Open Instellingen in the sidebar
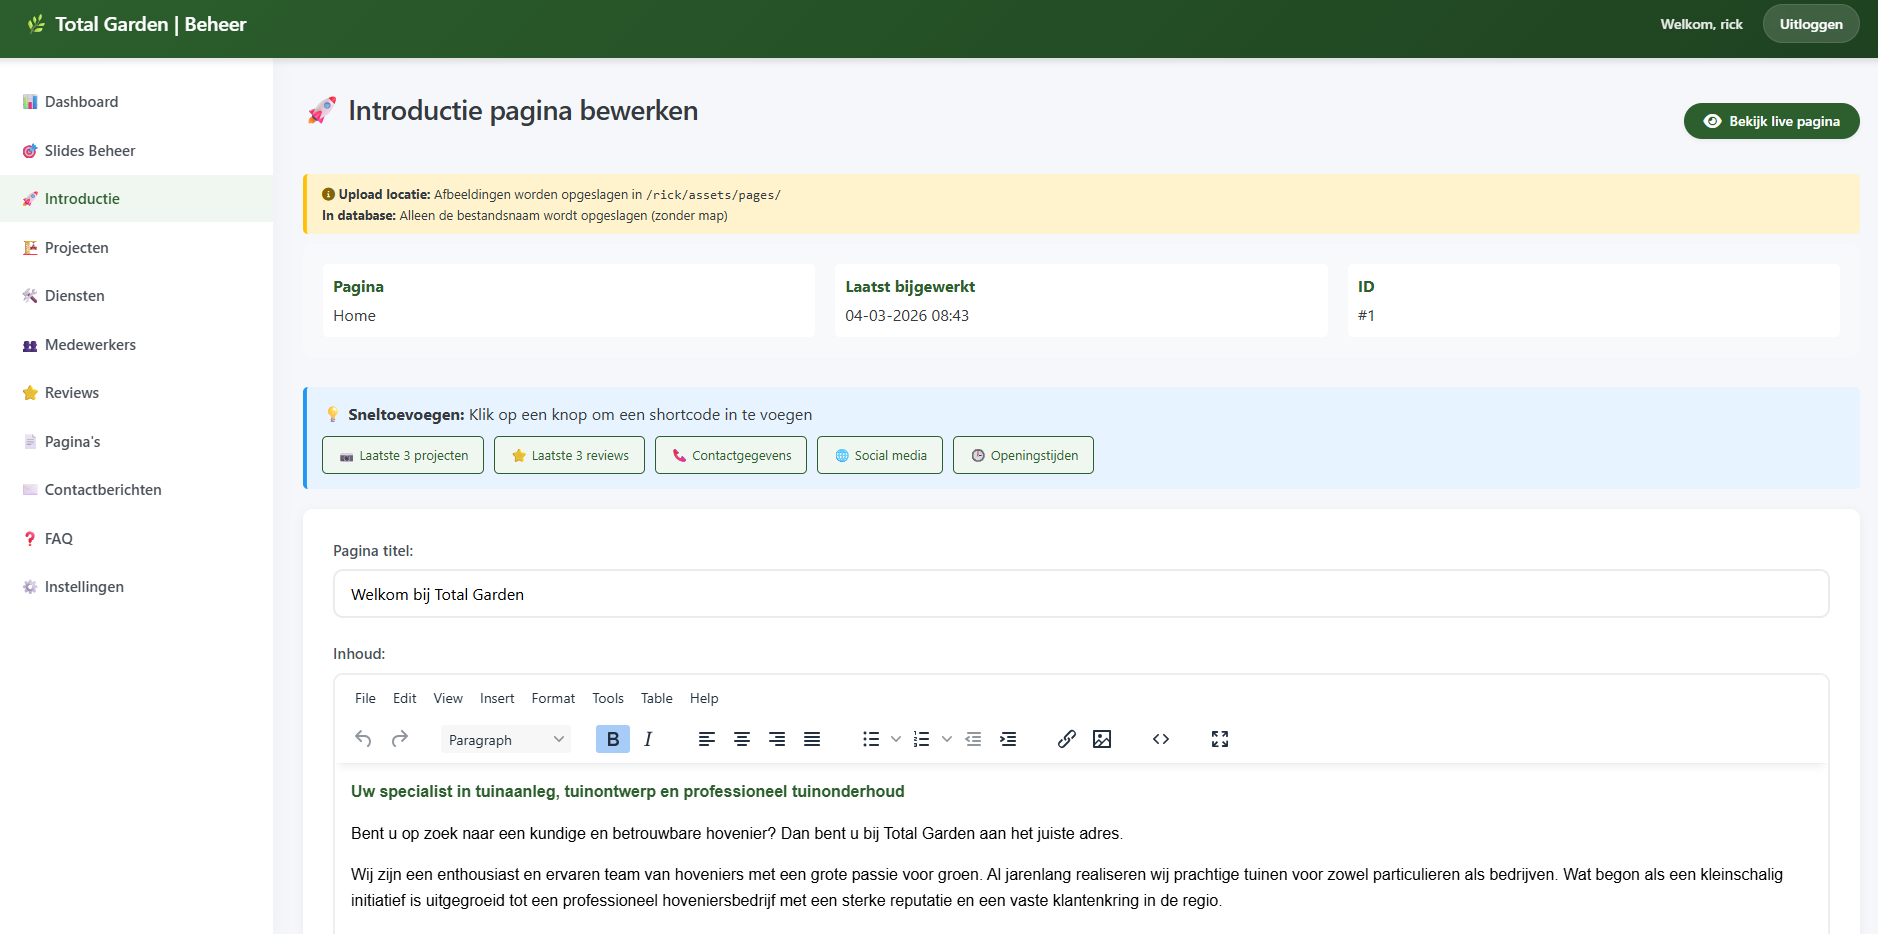 tap(136, 587)
